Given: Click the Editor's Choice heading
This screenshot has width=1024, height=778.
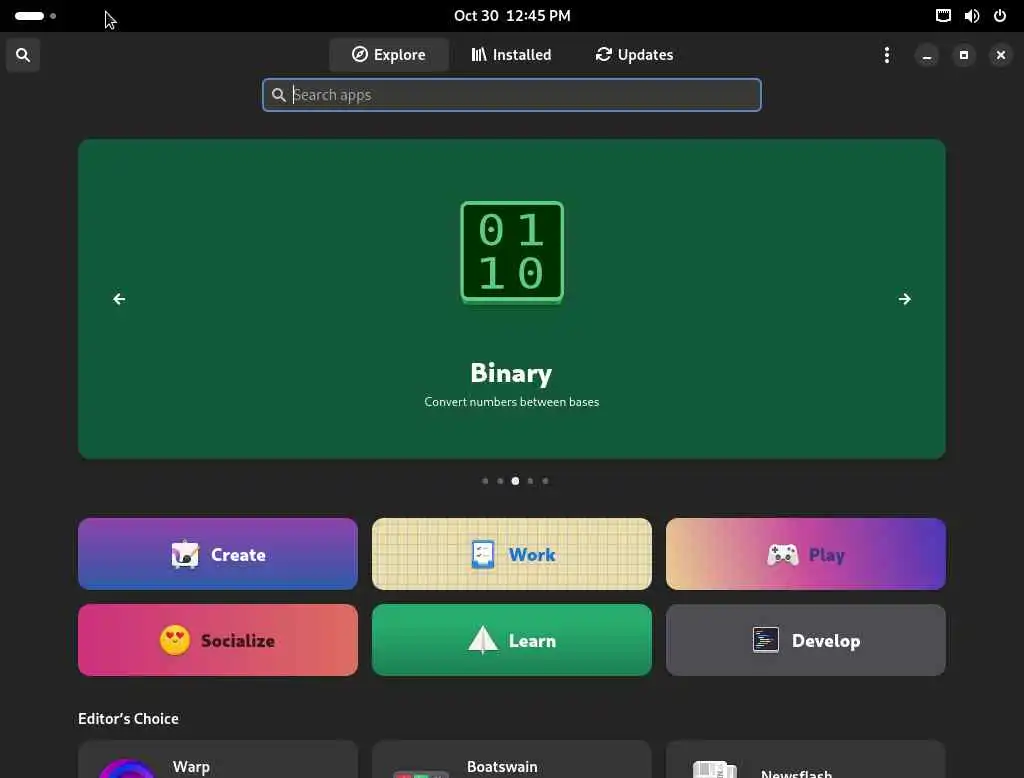Looking at the screenshot, I should click(x=128, y=719).
